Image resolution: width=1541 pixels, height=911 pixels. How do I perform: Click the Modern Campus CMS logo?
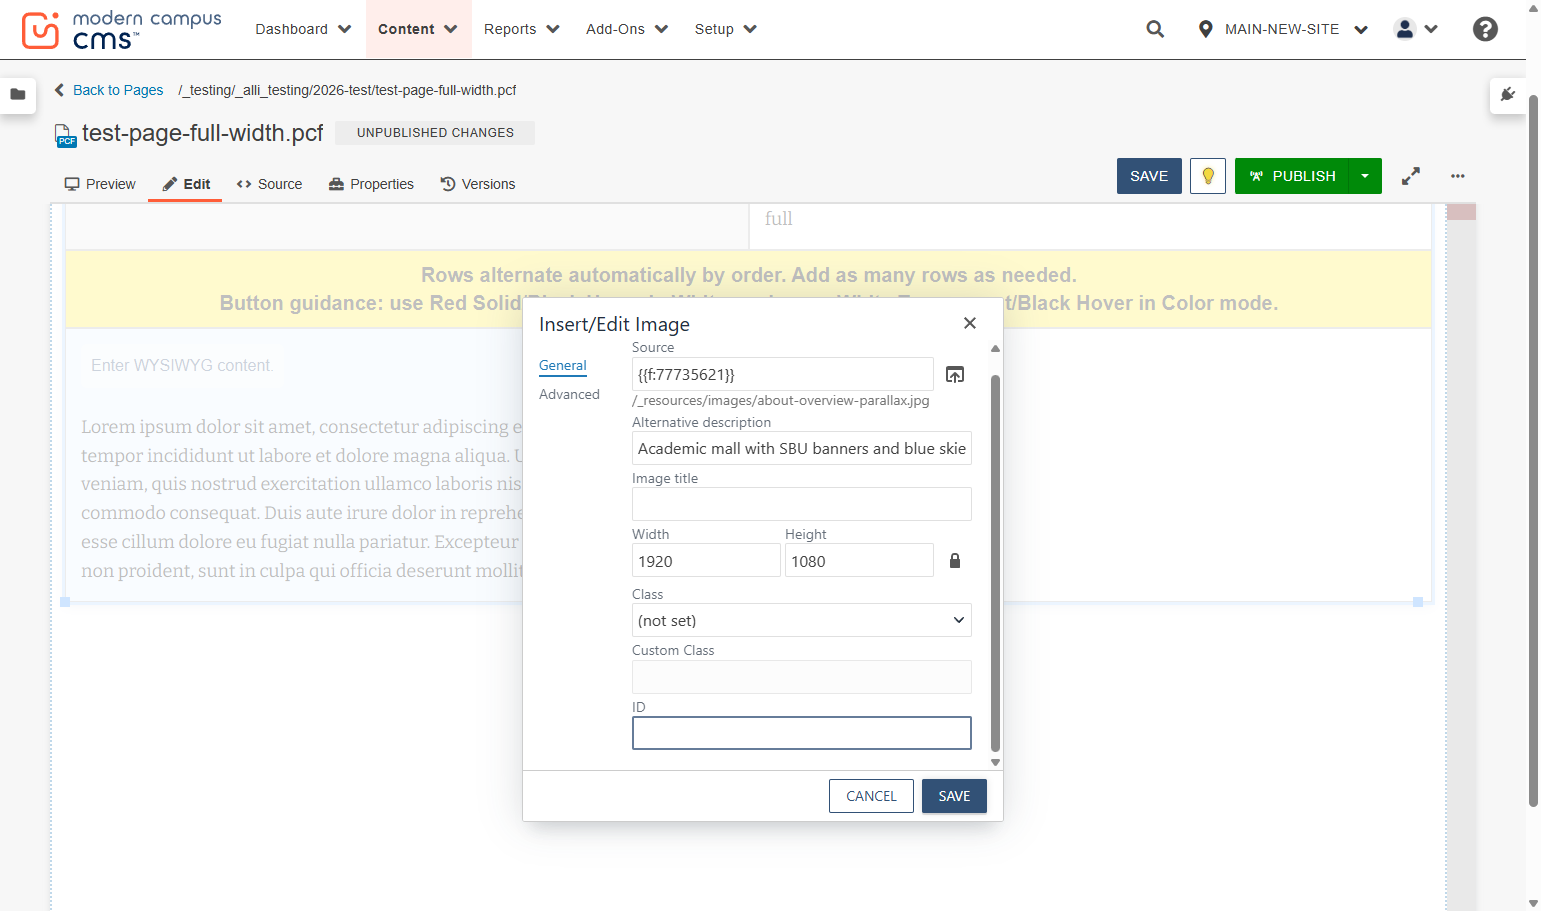click(x=121, y=30)
